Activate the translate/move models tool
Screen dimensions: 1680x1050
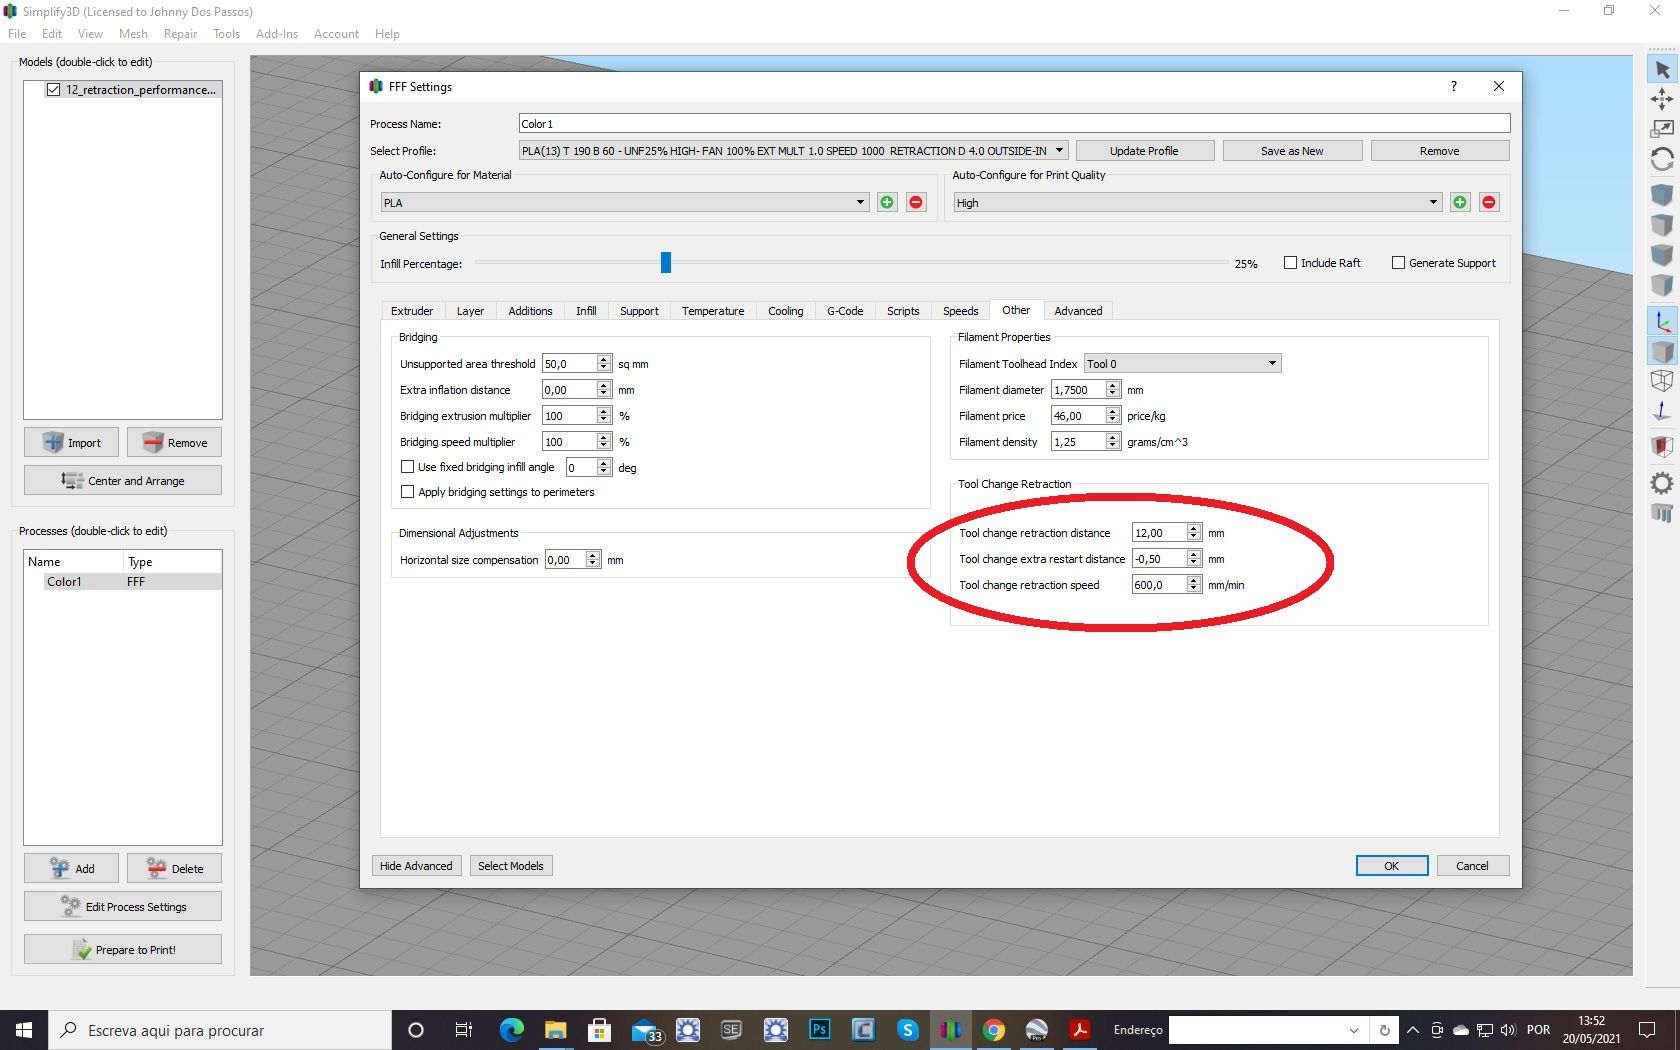point(1661,99)
